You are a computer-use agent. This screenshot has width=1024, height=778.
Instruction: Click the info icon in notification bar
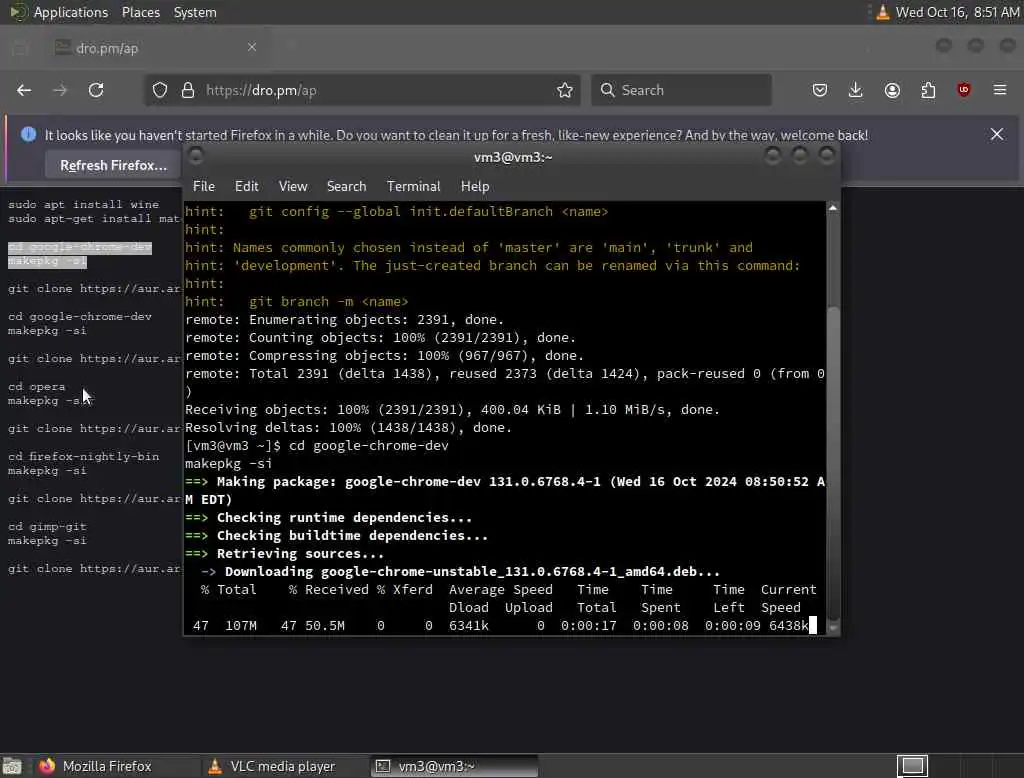click(x=28, y=135)
